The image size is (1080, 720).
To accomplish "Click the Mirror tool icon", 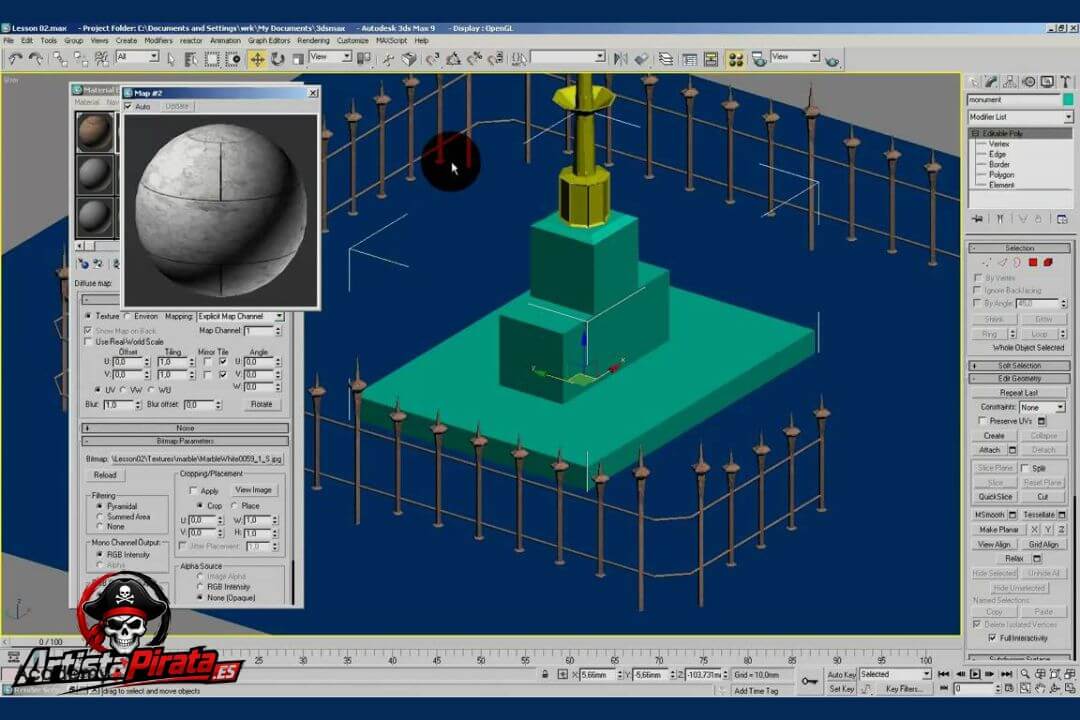I will (621, 59).
